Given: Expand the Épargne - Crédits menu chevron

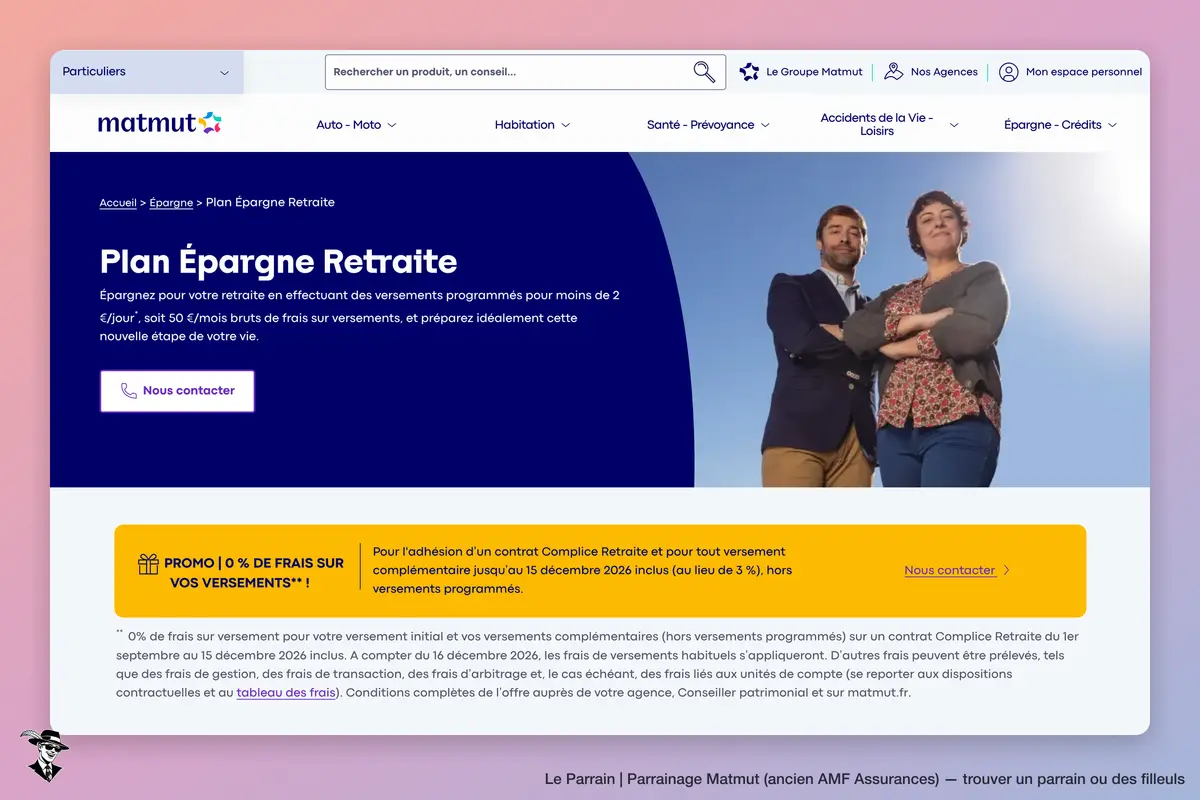Looking at the screenshot, I should (1112, 125).
